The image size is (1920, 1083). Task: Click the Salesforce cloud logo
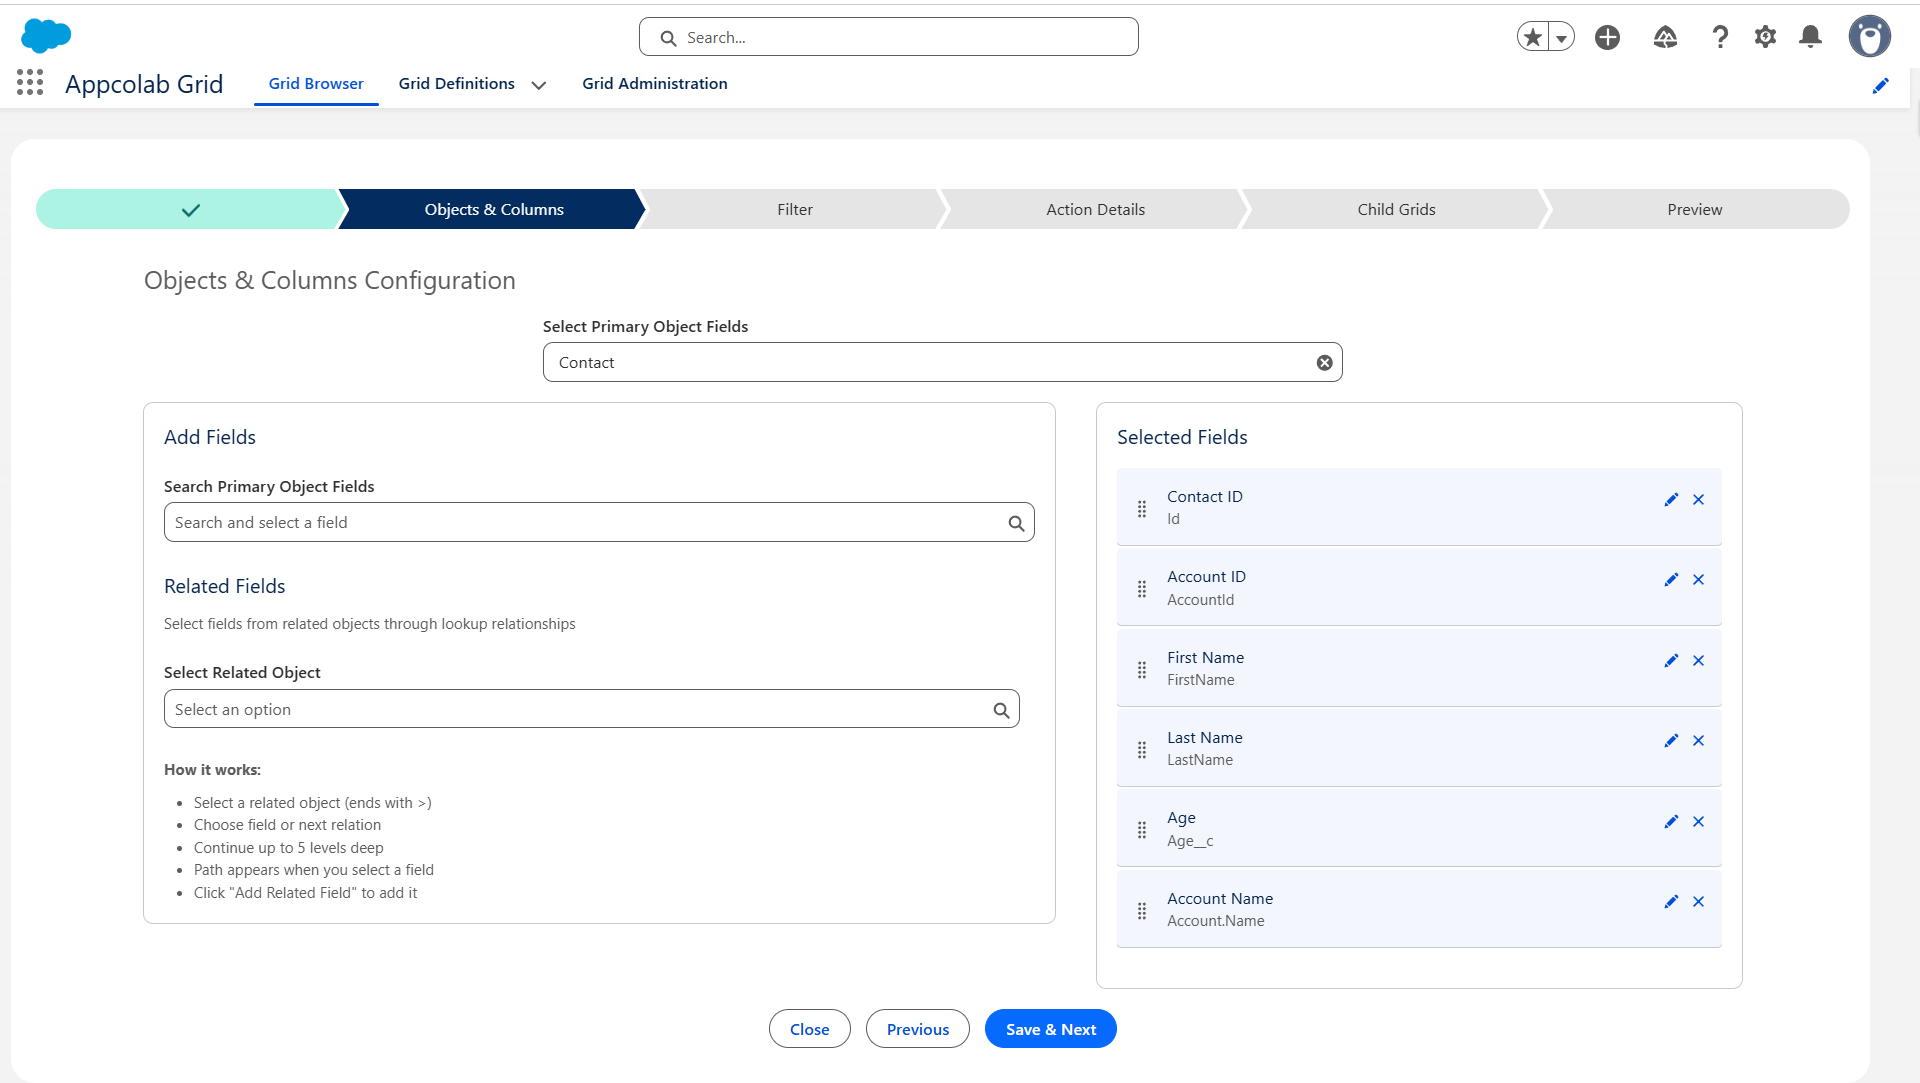(46, 35)
